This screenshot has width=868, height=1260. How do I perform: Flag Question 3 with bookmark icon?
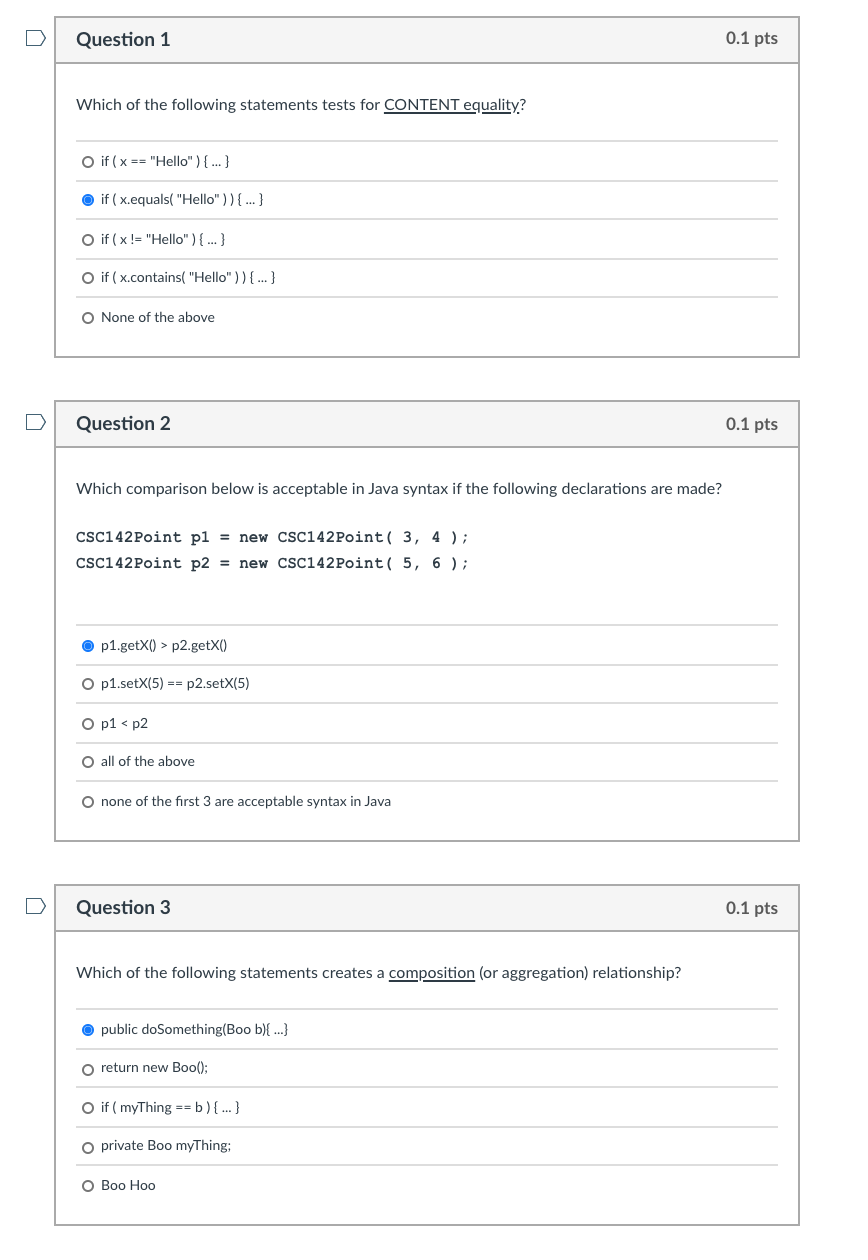35,907
